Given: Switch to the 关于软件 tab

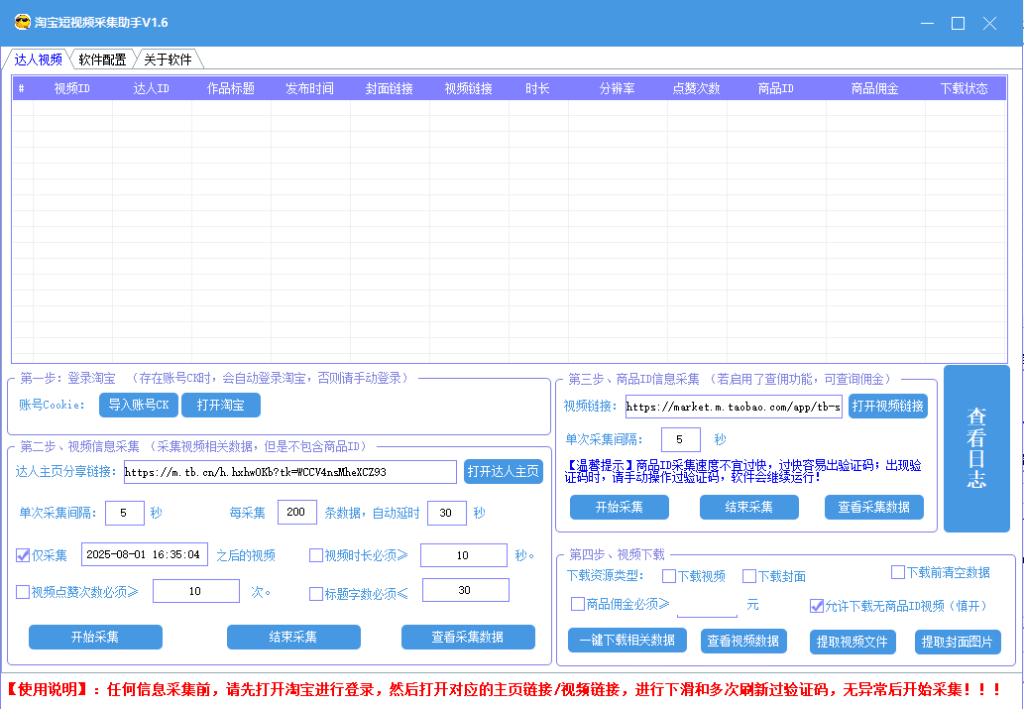Looking at the screenshot, I should coord(167,59).
